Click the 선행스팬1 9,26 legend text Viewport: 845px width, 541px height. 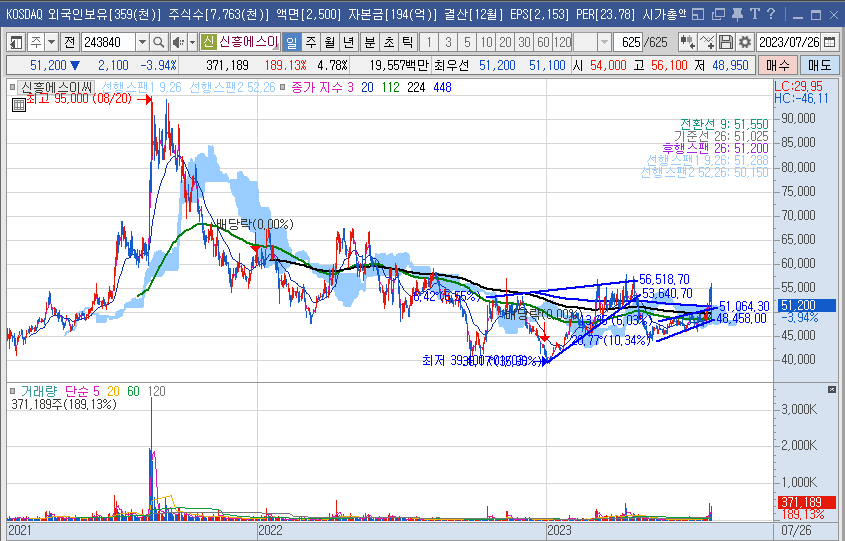click(x=142, y=87)
